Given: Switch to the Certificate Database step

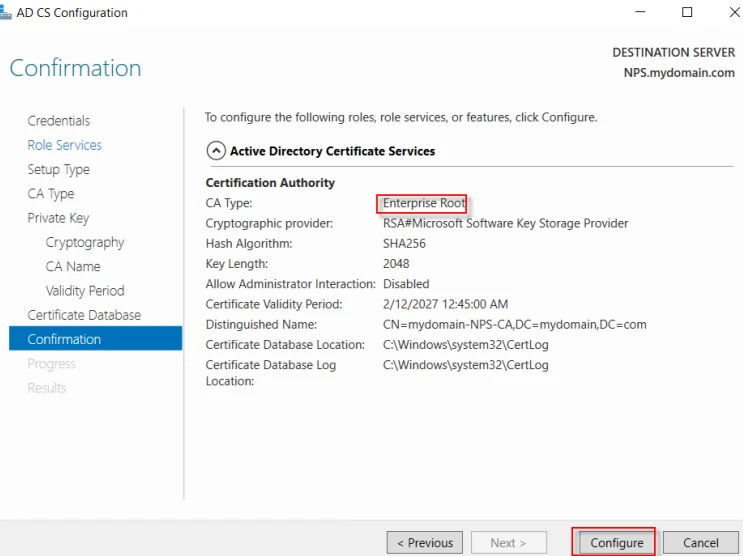Looking at the screenshot, I should (x=84, y=315).
